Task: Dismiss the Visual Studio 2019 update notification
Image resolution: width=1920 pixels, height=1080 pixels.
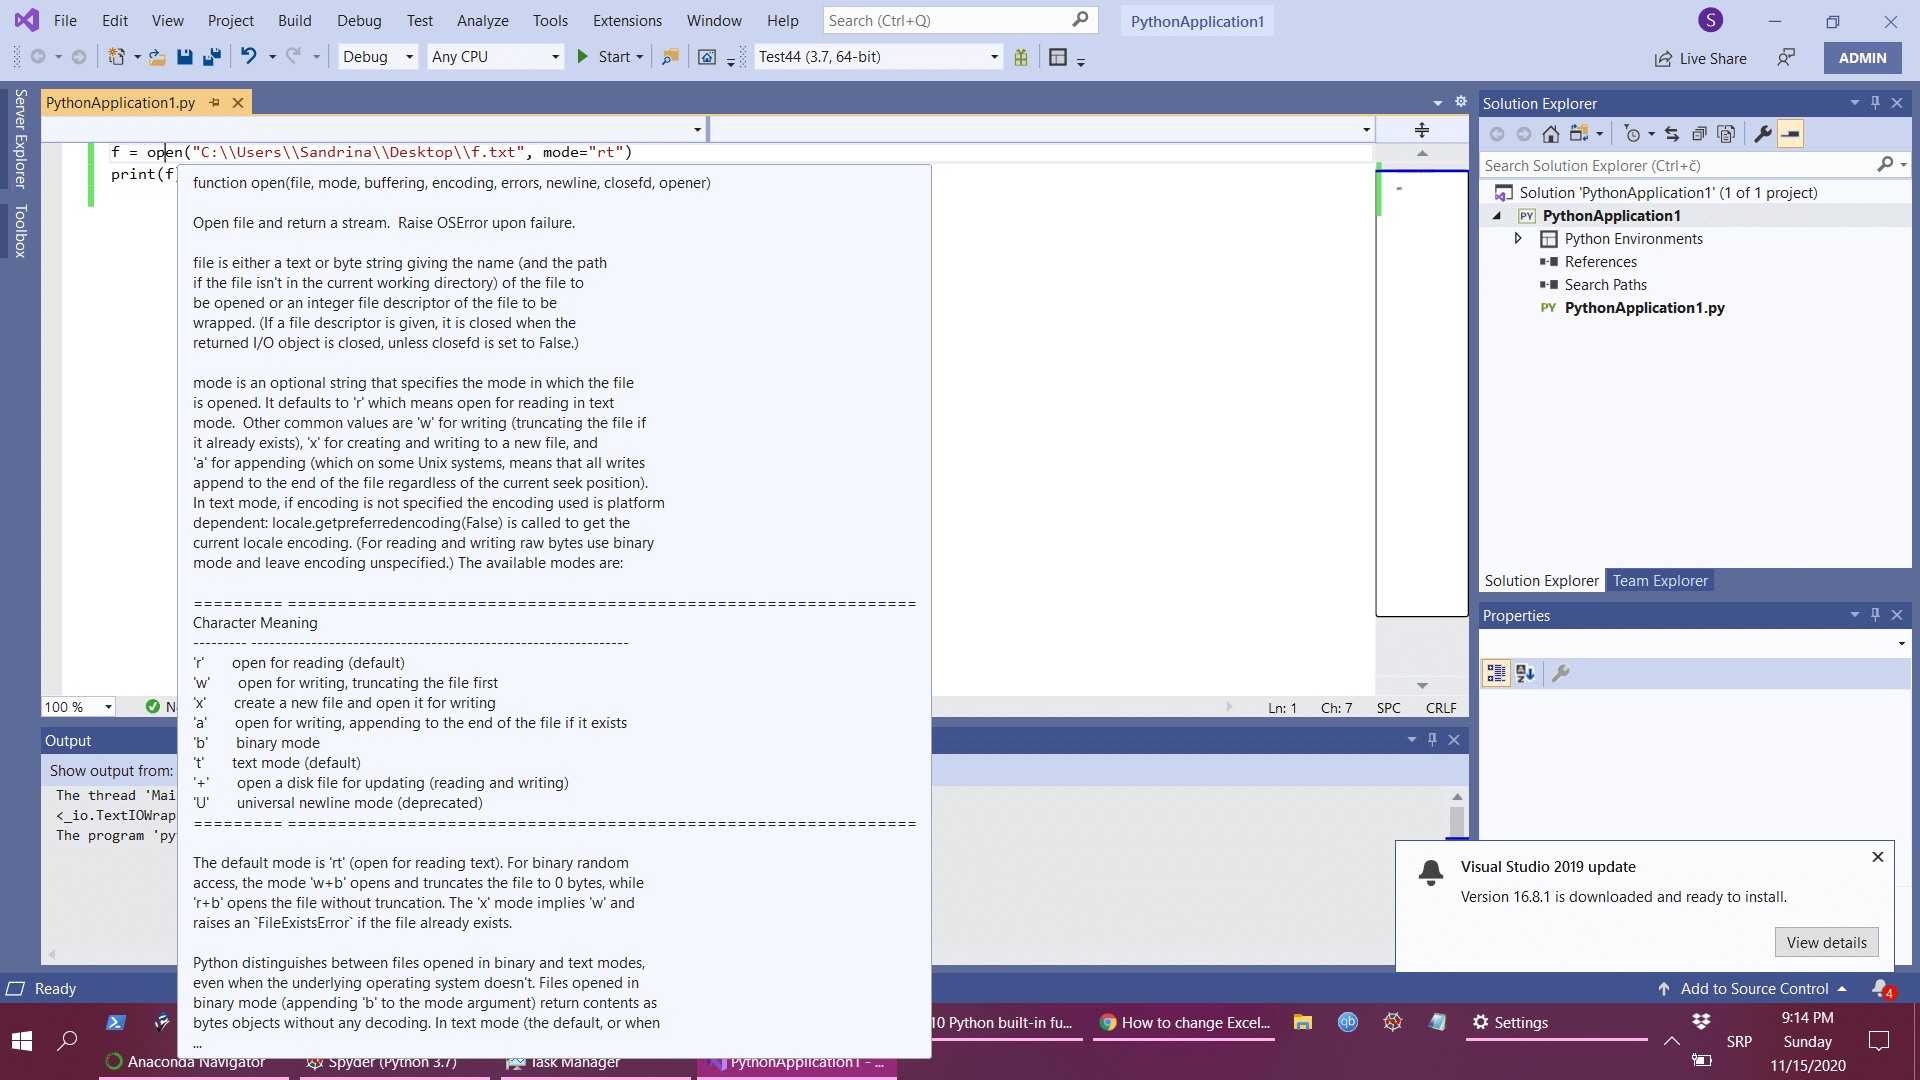Action: 1877,857
